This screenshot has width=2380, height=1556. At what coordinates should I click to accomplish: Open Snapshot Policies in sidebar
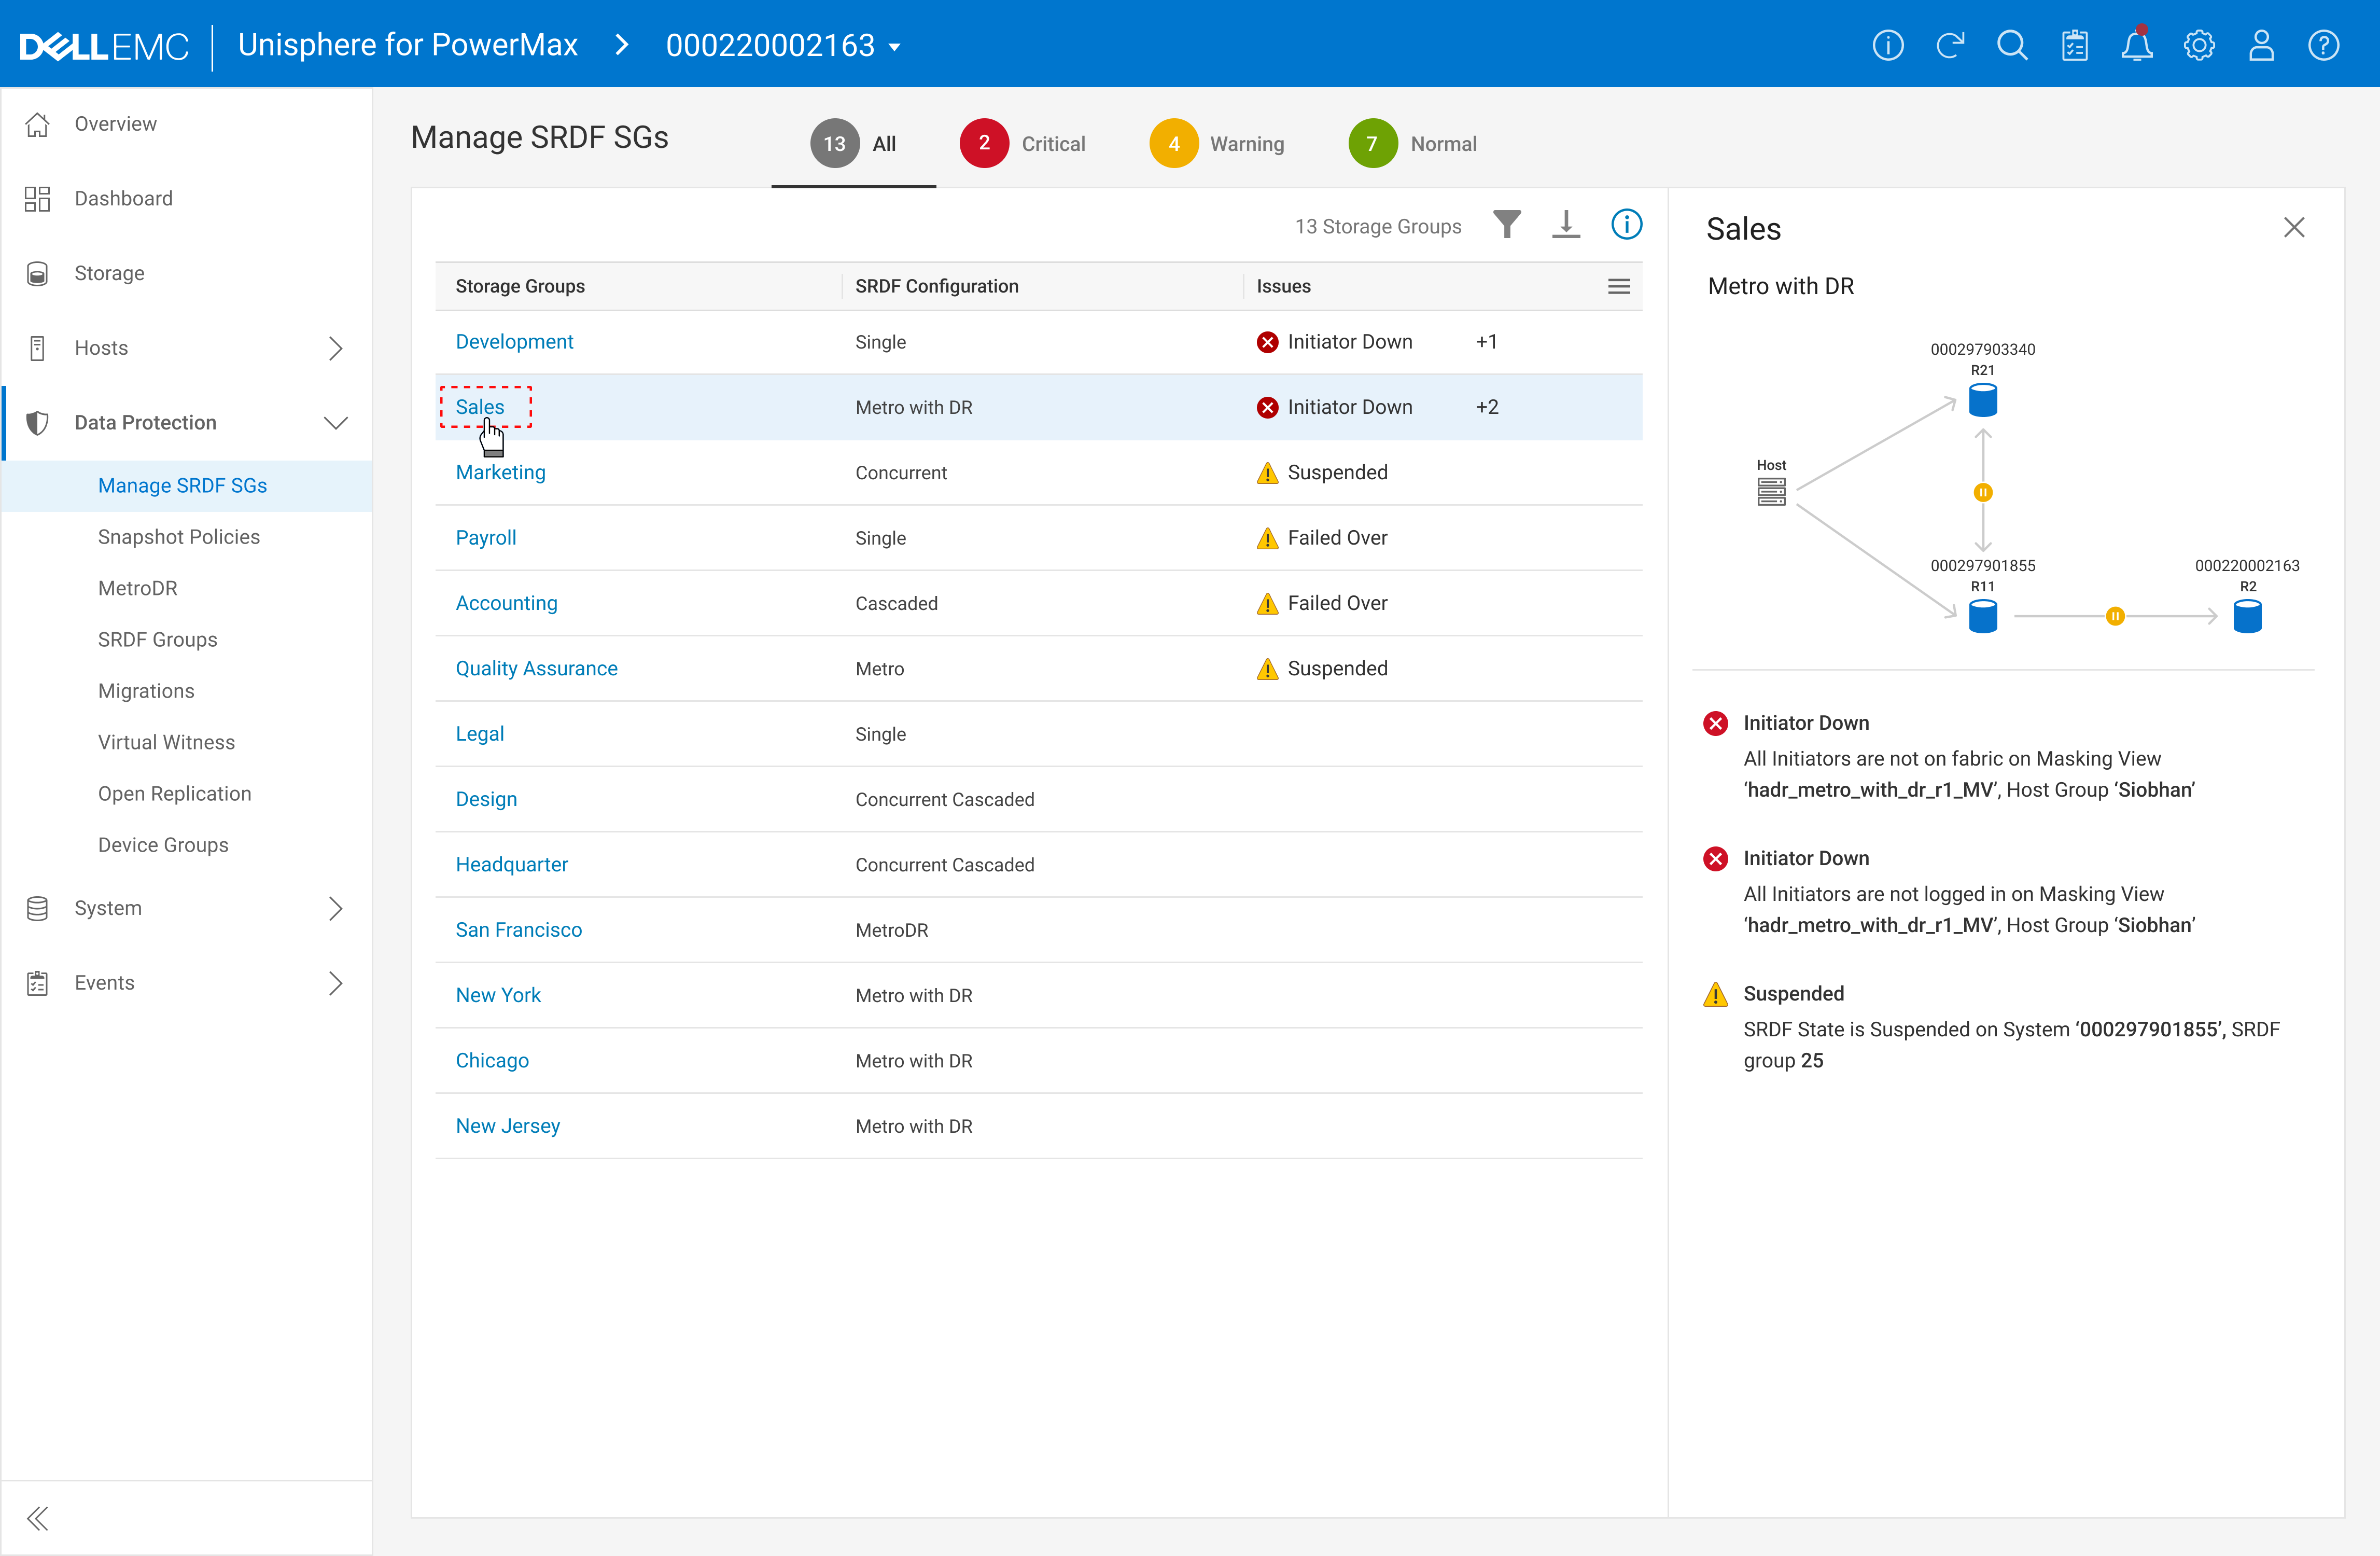coord(178,537)
